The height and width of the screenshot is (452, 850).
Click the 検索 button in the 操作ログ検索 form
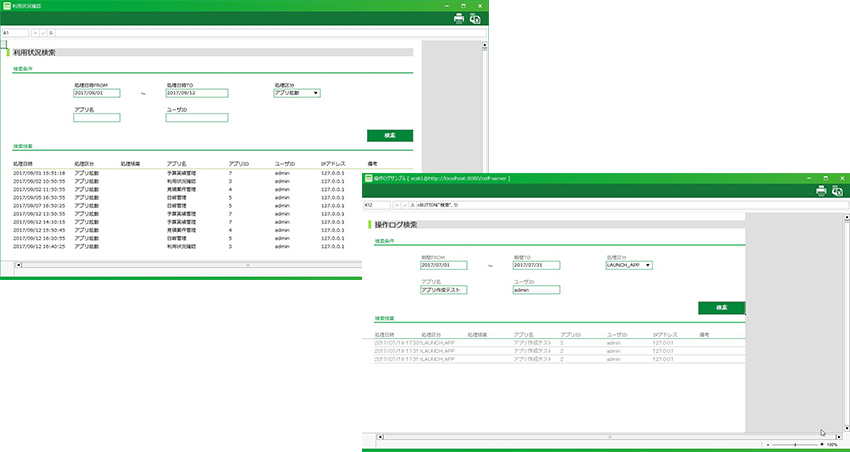pos(722,308)
